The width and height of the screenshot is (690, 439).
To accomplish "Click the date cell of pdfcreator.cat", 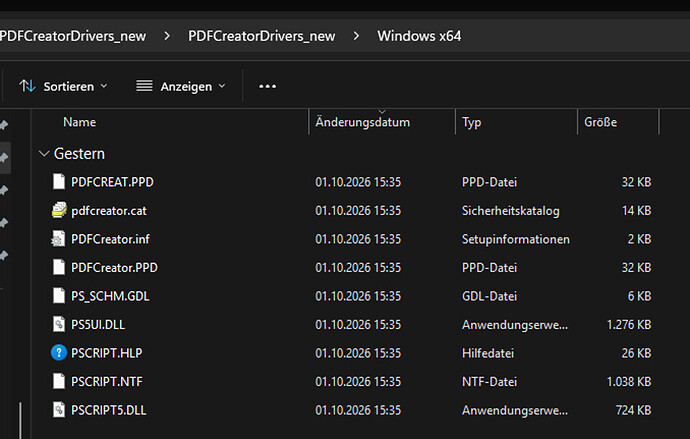I will coord(358,211).
